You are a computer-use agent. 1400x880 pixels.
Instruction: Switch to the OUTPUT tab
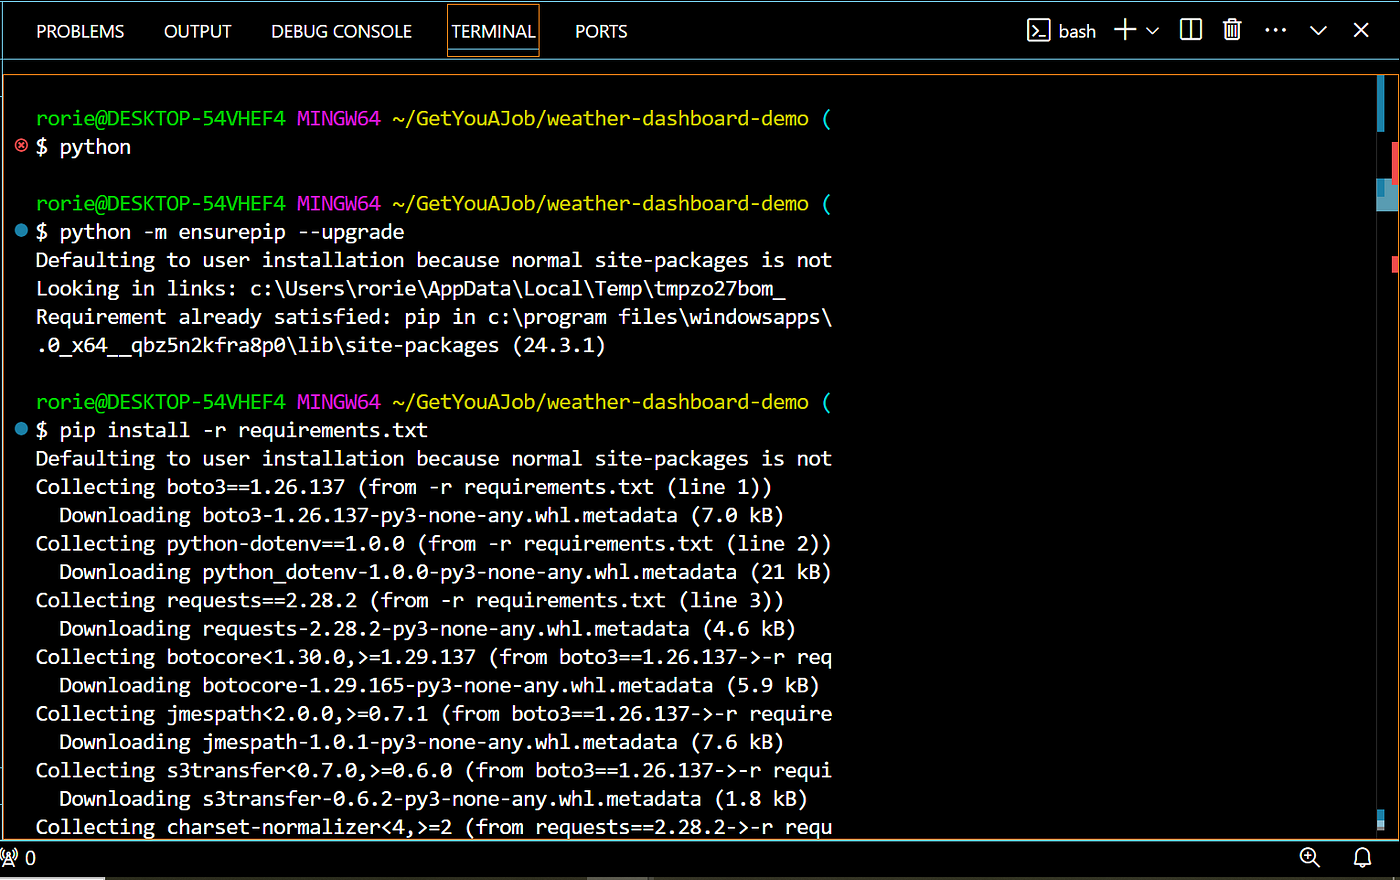197,31
